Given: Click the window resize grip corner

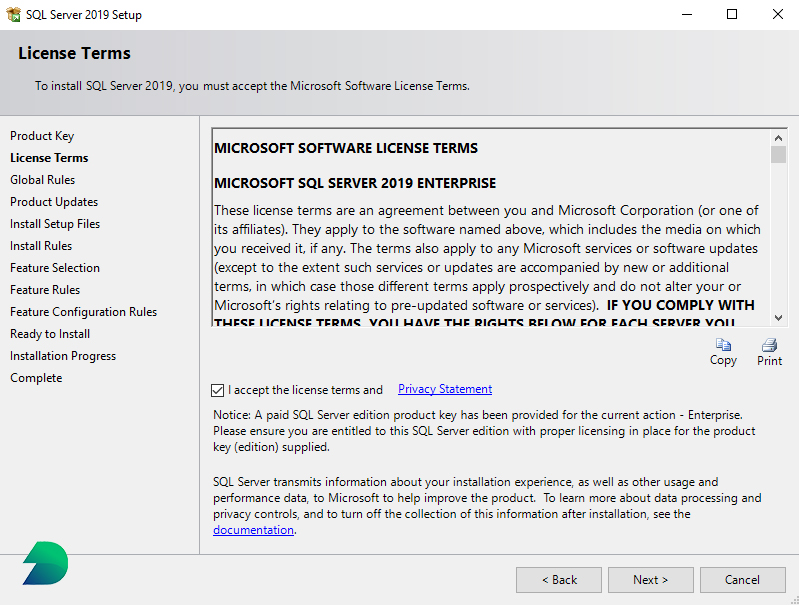Looking at the screenshot, I should [x=794, y=600].
